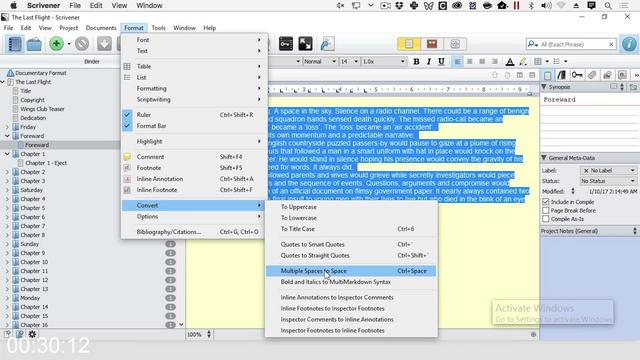The width and height of the screenshot is (640, 360).
Task: Select Corkboard view mode icon
Action: pos(432,44)
